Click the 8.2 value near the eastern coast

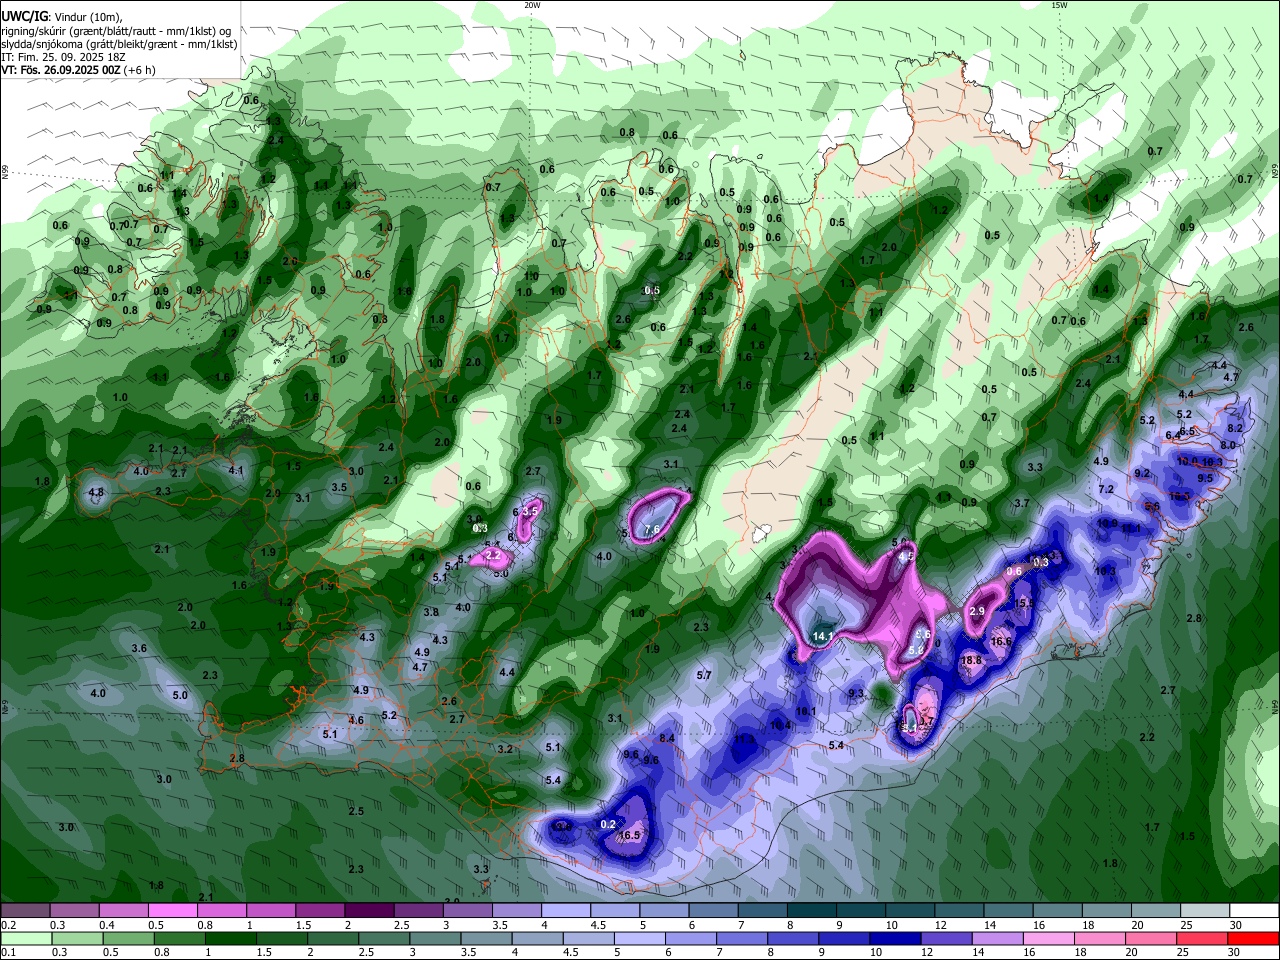[1235, 428]
